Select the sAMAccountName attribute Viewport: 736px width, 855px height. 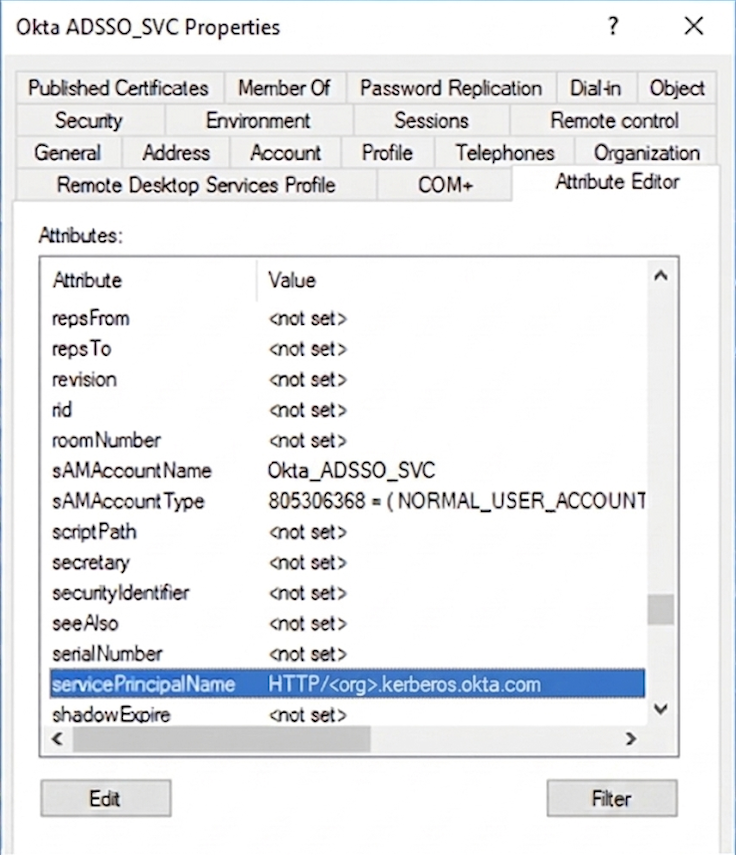(132, 471)
